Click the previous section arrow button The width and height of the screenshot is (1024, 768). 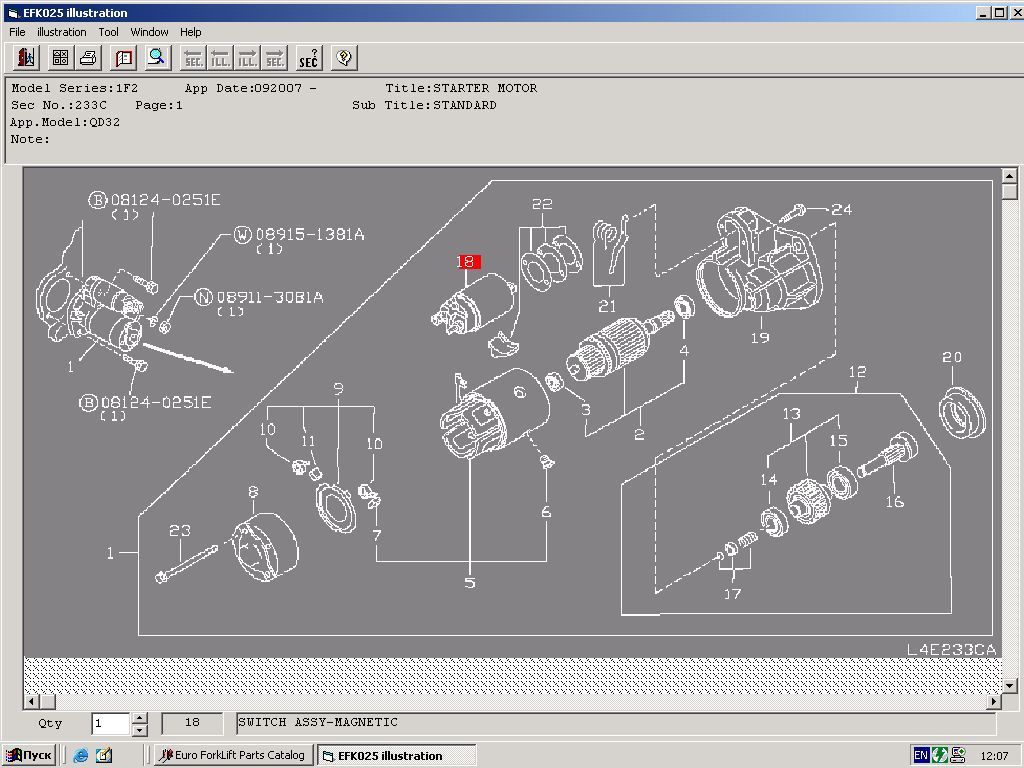(193, 58)
